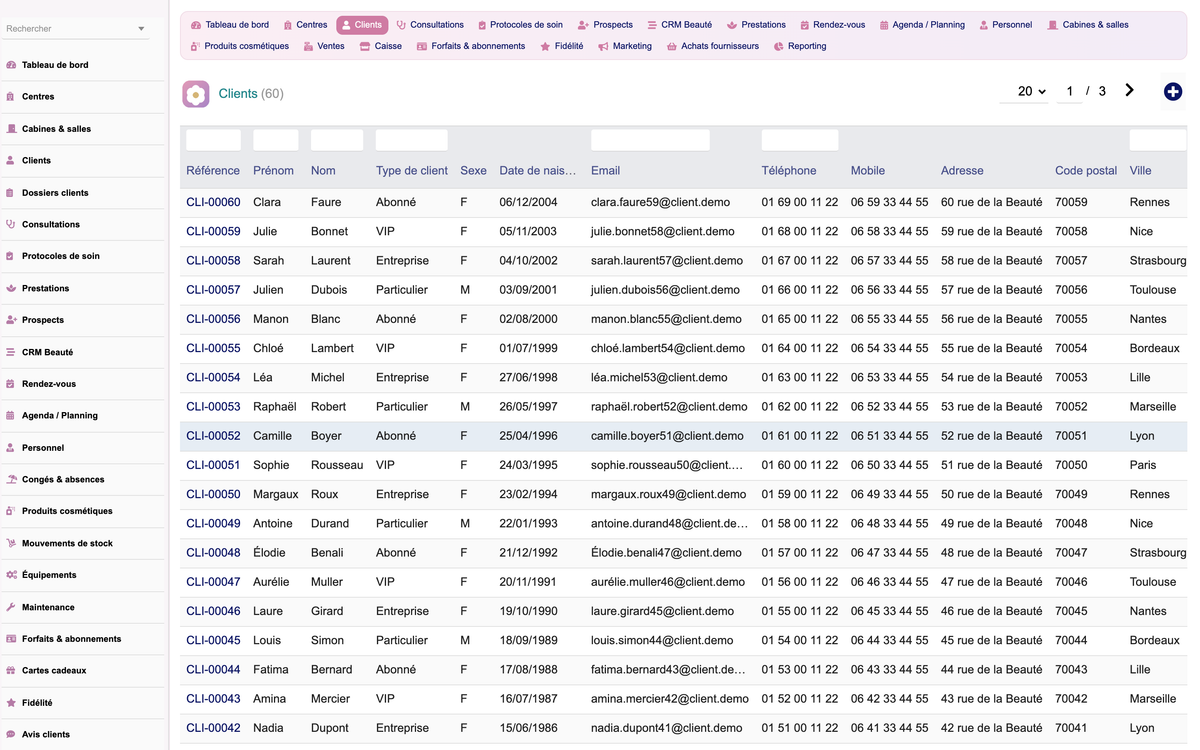Click the Cabines & salles sidebar icon
This screenshot has width=1200, height=750.
coord(11,129)
